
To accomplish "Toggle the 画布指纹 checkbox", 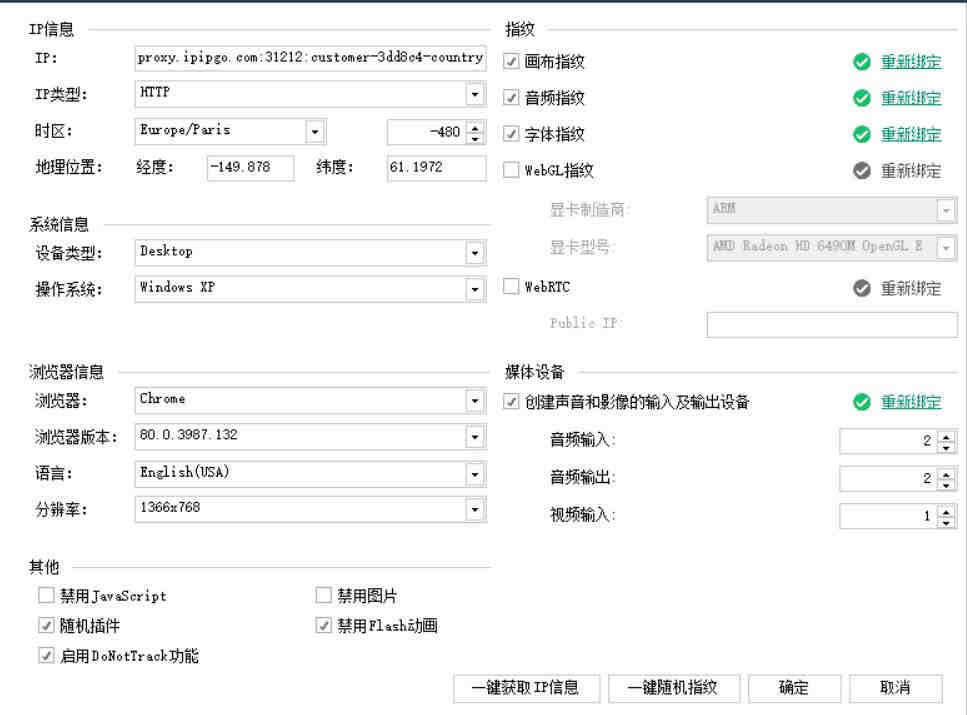I will 511,61.
